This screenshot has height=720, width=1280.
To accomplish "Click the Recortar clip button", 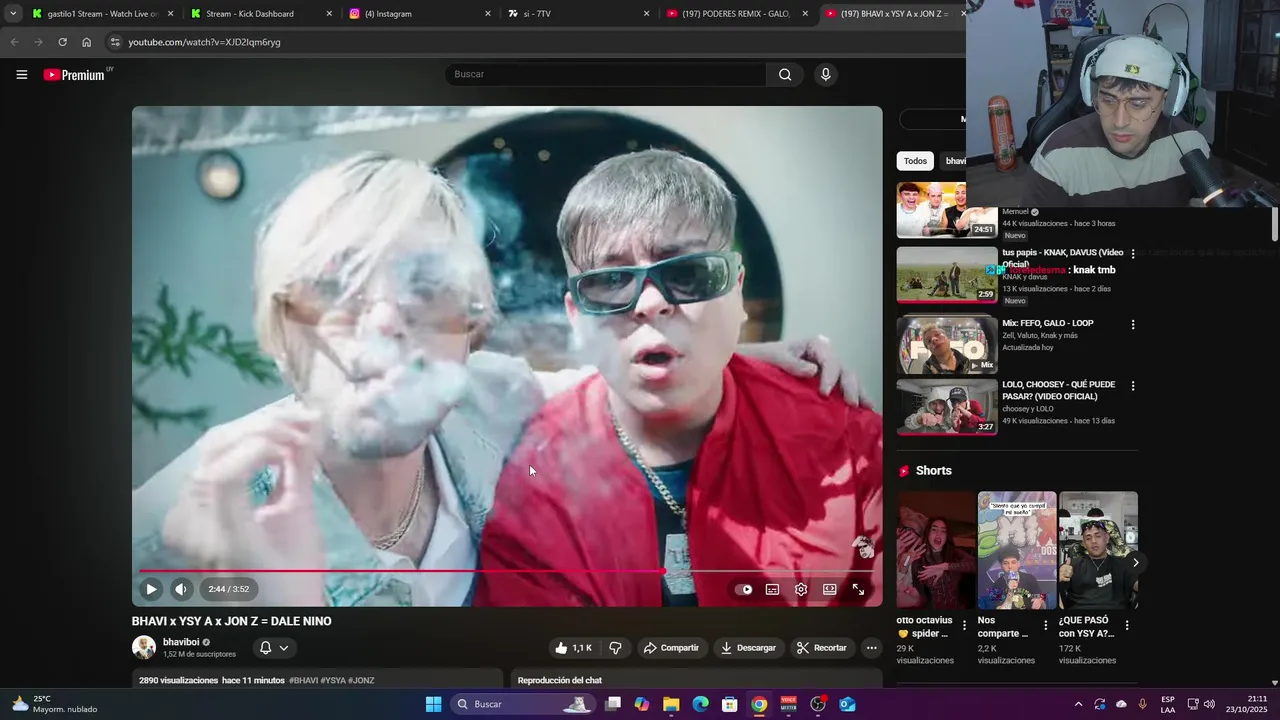I will pyautogui.click(x=822, y=648).
